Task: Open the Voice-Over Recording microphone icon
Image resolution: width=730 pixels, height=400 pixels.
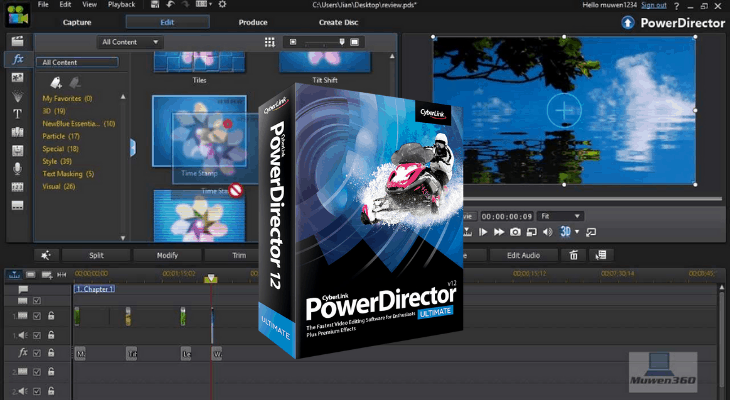Action: [18, 169]
